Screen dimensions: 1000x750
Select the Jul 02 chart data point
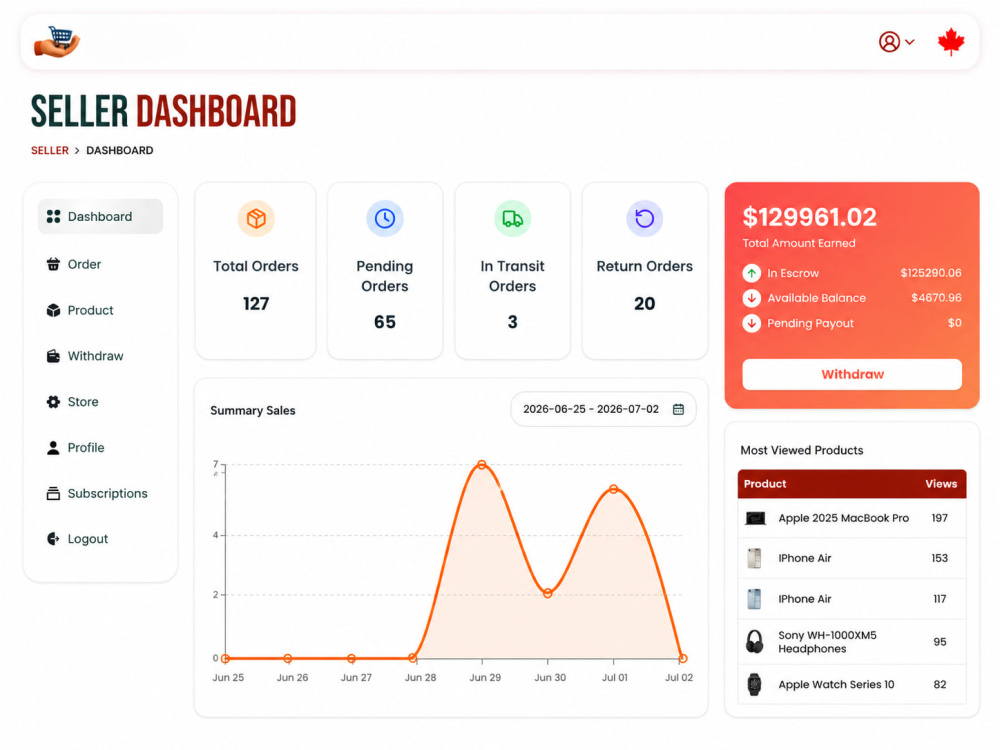[x=682, y=658]
